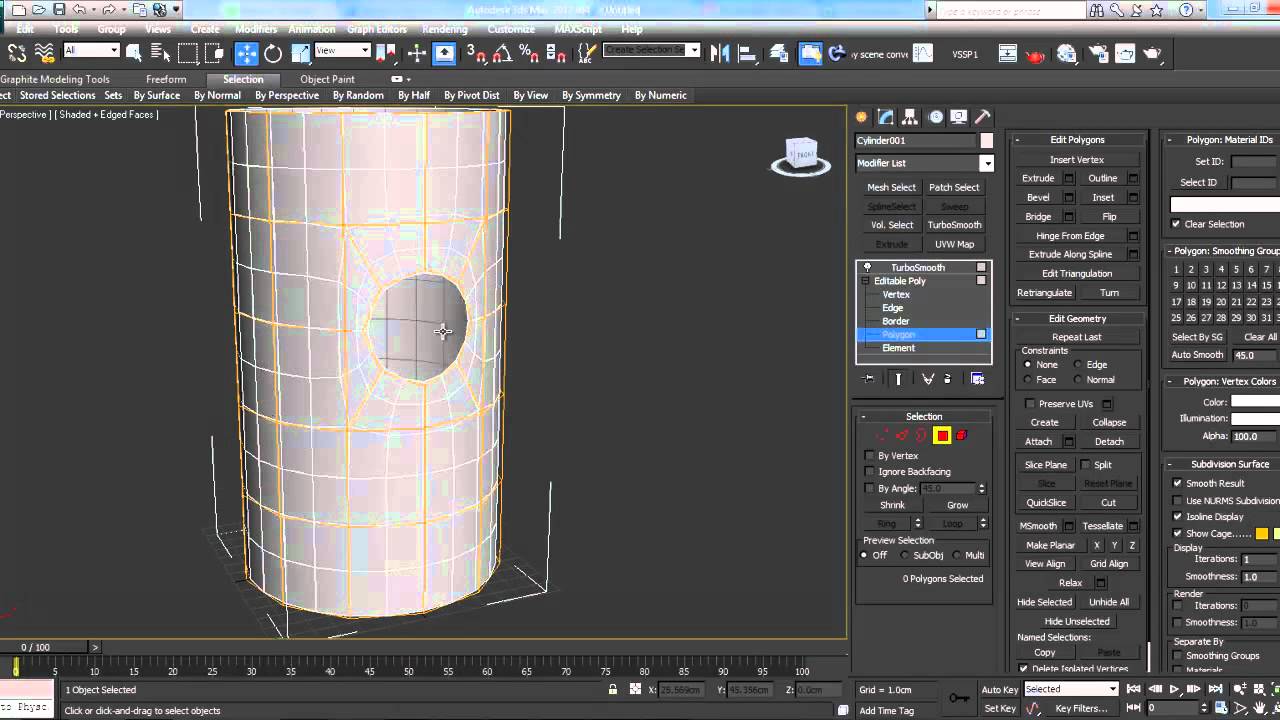Open the Customize menu
The width and height of the screenshot is (1280, 720).
tap(511, 29)
